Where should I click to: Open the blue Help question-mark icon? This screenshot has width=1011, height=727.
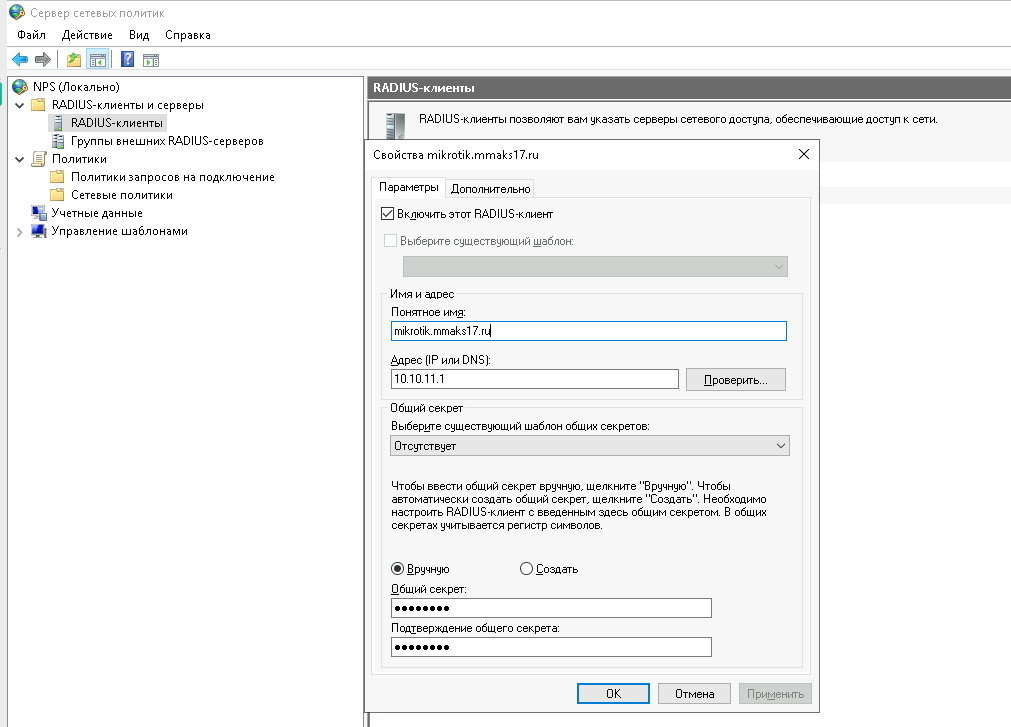[128, 59]
